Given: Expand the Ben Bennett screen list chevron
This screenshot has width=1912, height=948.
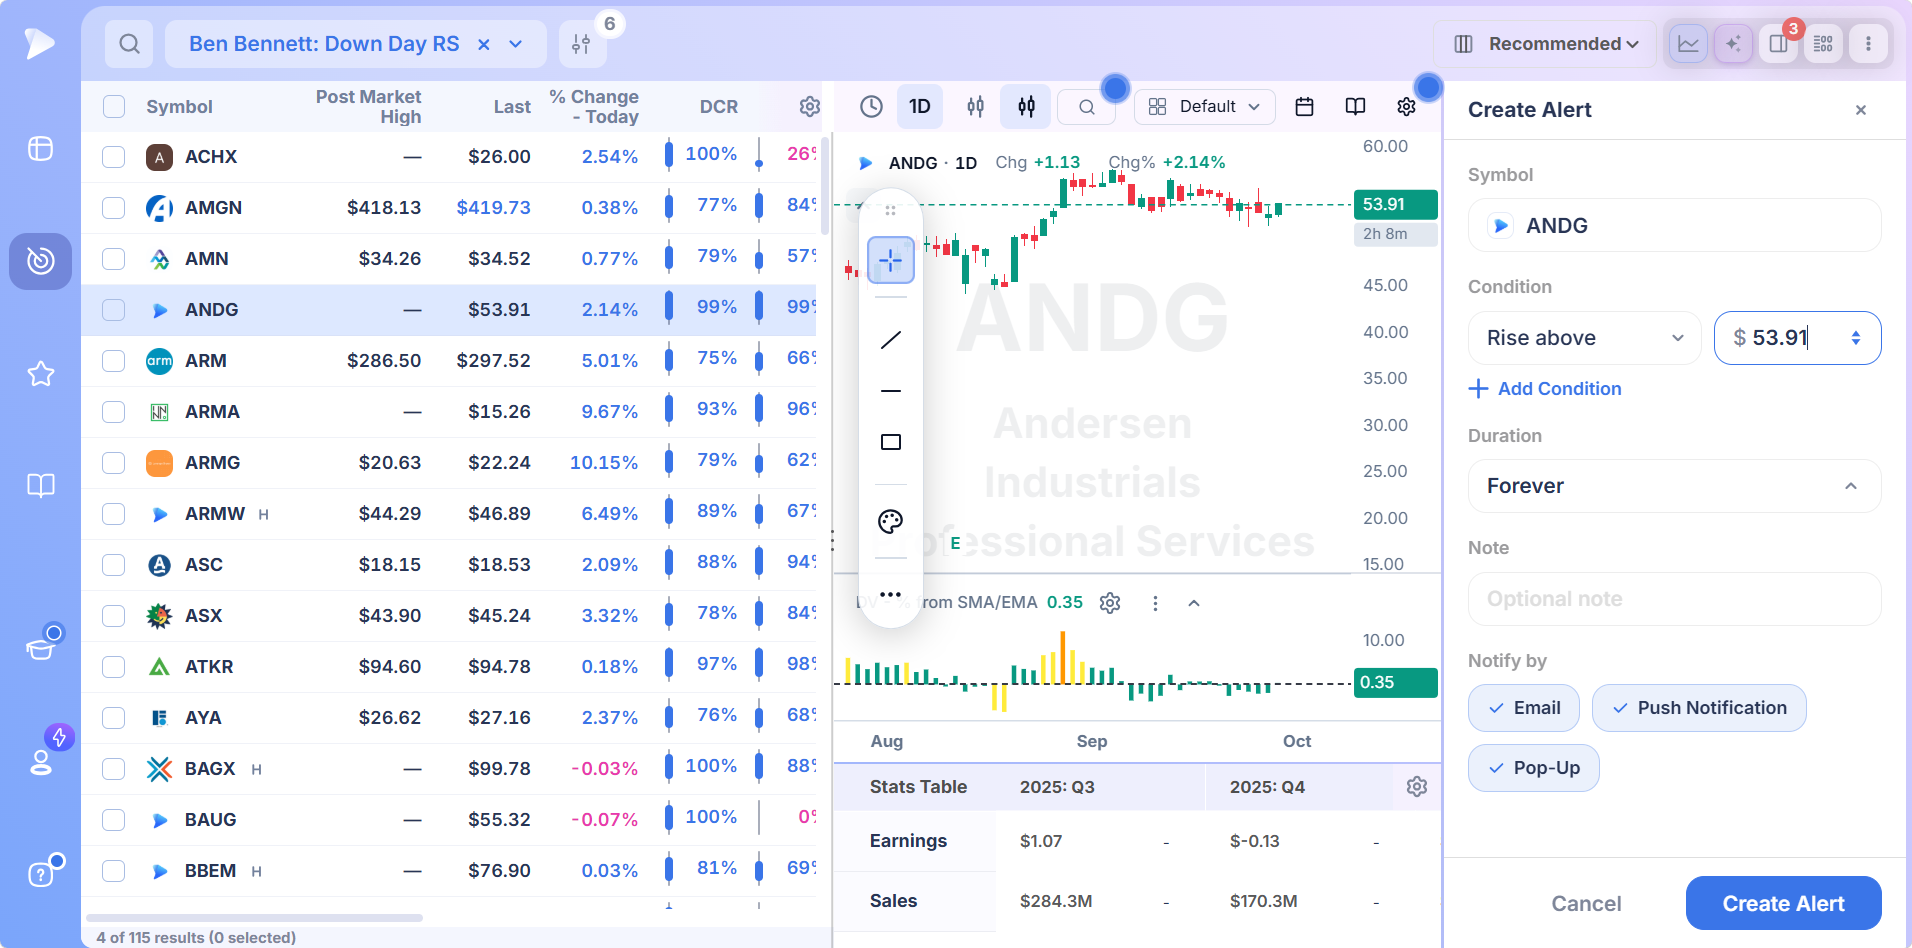Looking at the screenshot, I should pos(516,44).
